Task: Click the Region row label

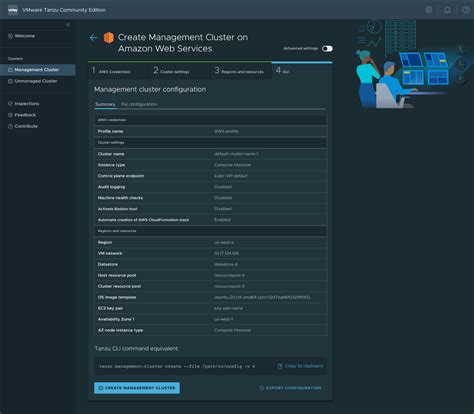Action: (x=105, y=242)
